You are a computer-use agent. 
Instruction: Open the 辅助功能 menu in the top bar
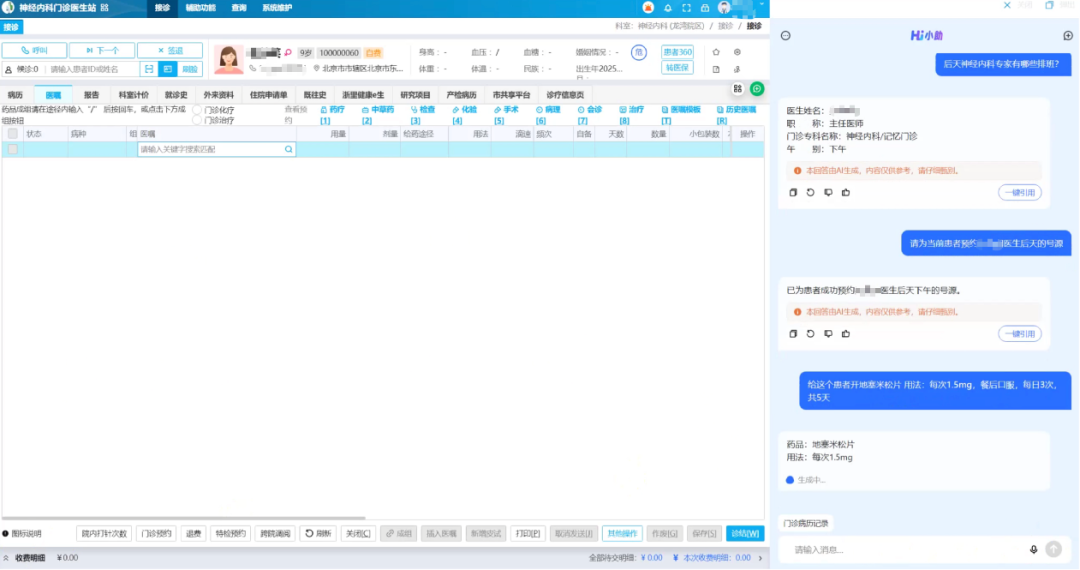[200, 8]
